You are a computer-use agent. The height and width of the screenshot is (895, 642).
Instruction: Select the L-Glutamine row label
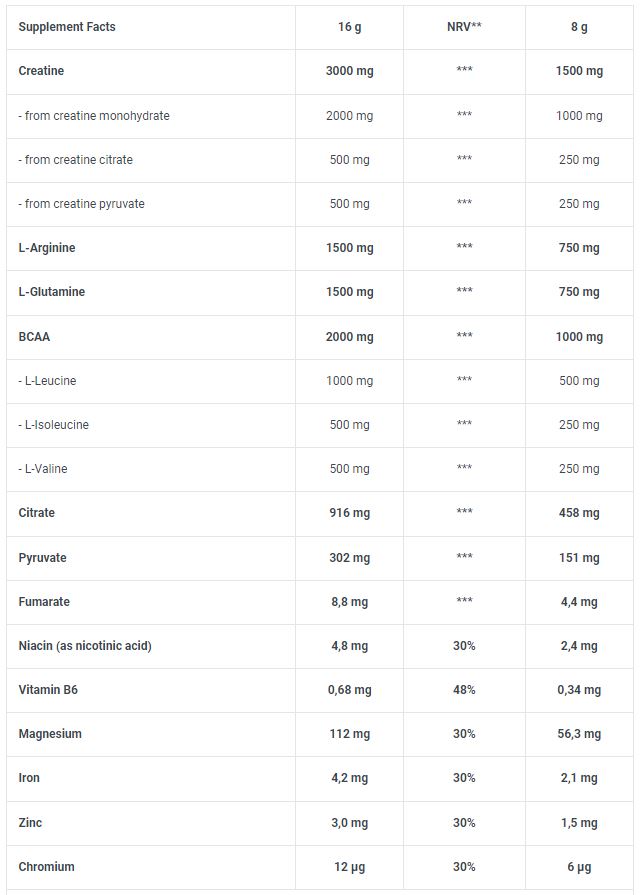click(x=51, y=292)
